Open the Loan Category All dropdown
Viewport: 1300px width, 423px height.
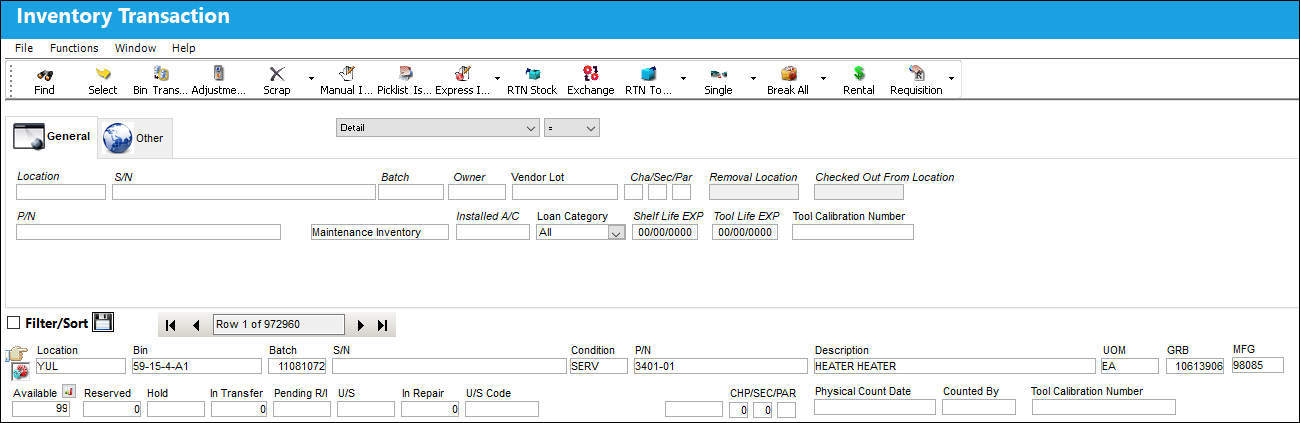click(580, 232)
